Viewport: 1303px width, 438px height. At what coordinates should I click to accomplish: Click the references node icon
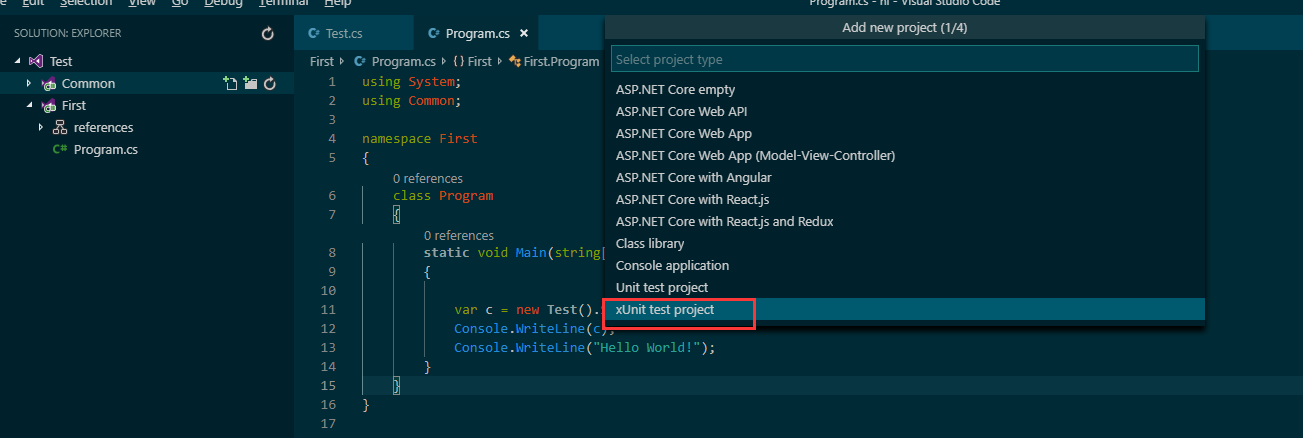(60, 128)
